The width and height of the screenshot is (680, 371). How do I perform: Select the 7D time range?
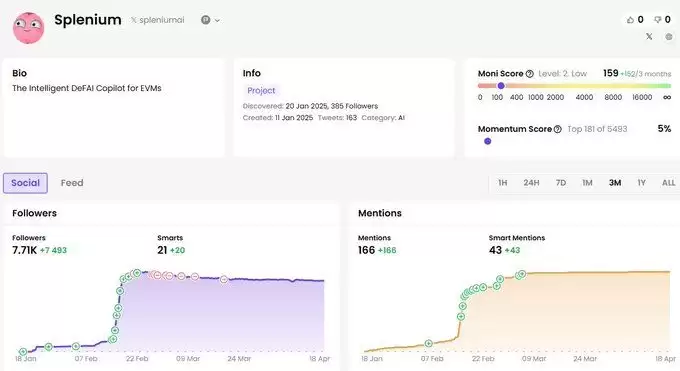(x=561, y=183)
